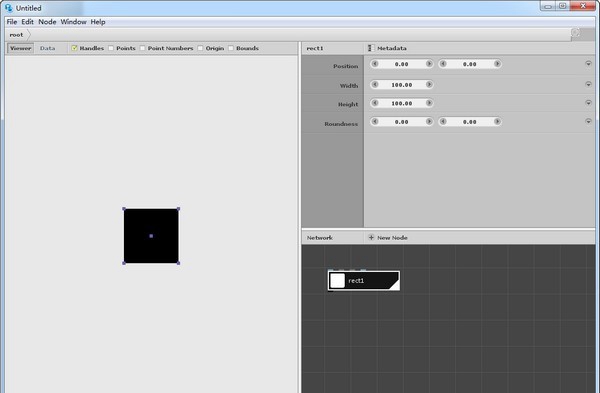The width and height of the screenshot is (600, 393).
Task: Open the Node menu
Action: tap(47, 22)
